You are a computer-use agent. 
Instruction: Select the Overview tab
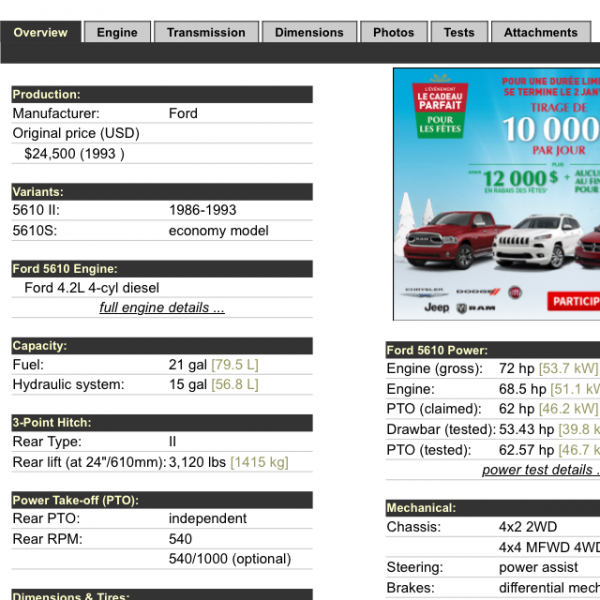(41, 32)
